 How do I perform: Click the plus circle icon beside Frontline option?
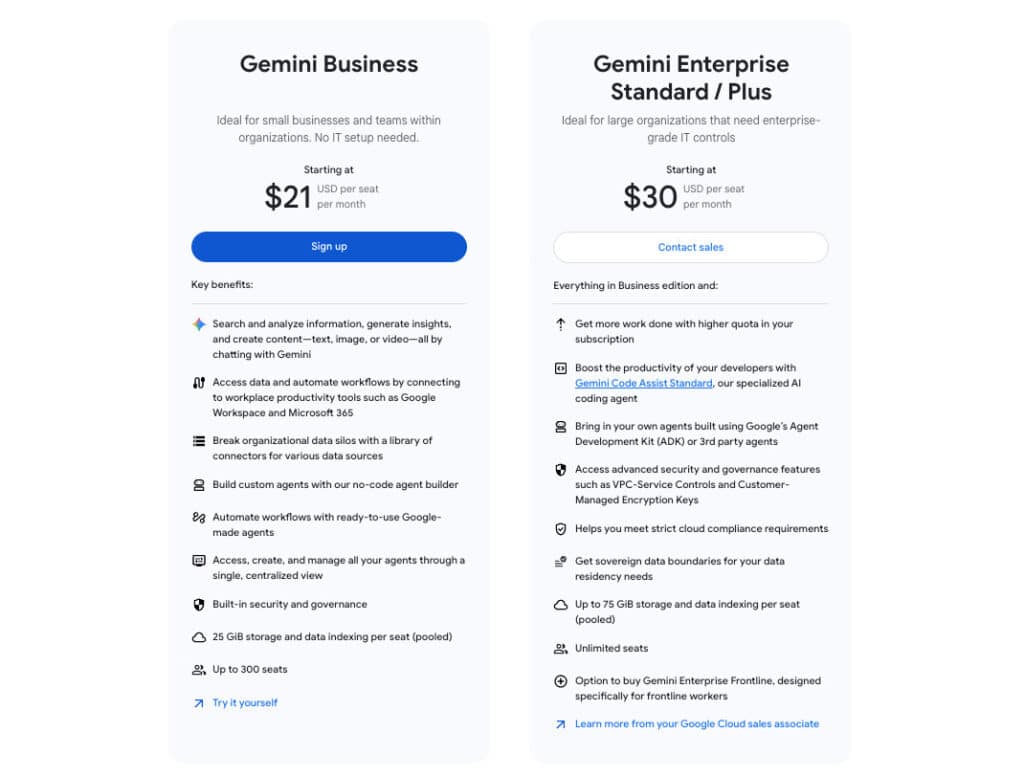pyautogui.click(x=561, y=682)
